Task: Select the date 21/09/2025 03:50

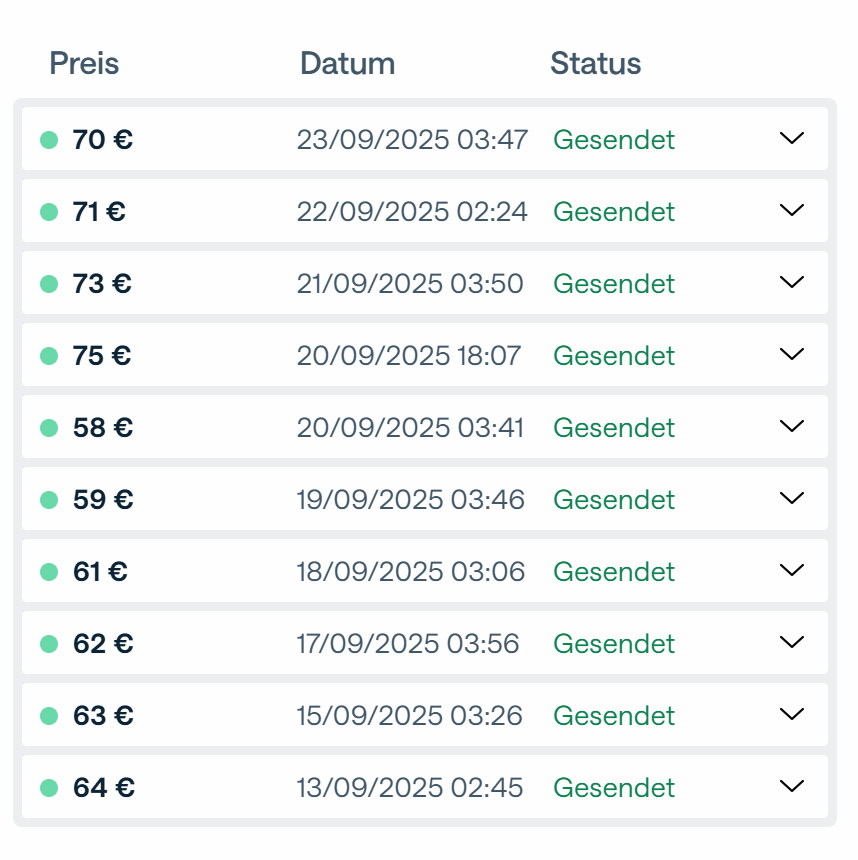Action: coord(410,284)
